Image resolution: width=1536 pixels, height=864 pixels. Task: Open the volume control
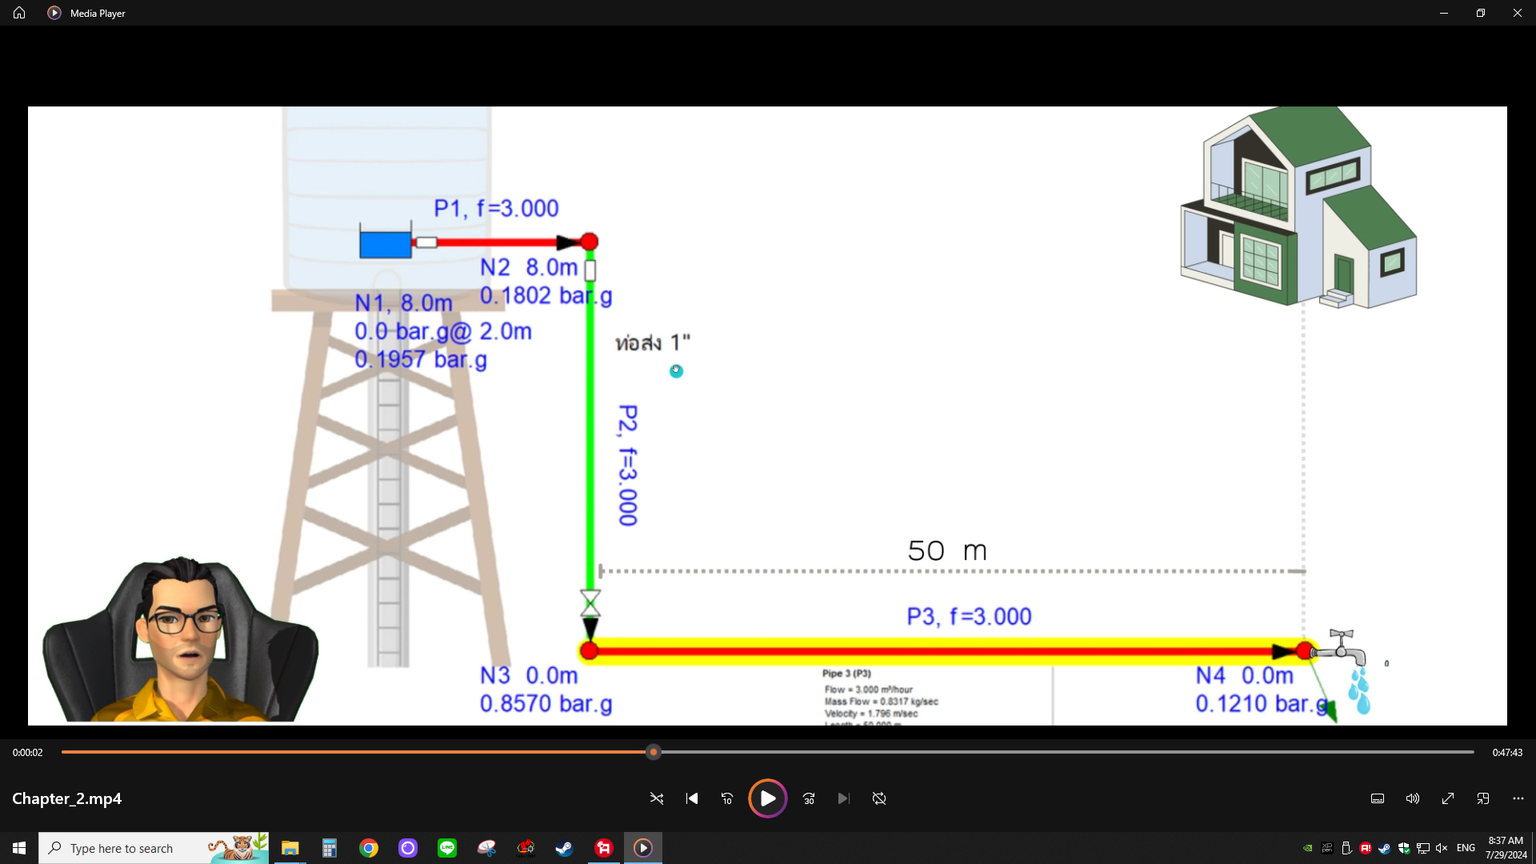[x=1412, y=798]
